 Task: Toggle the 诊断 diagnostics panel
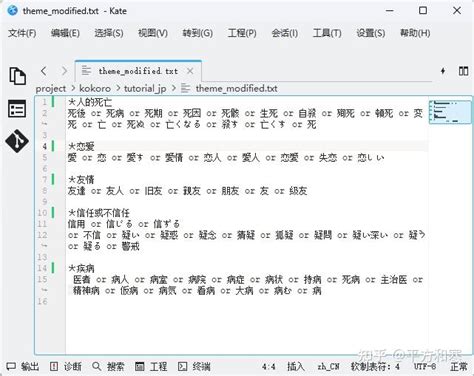(66, 367)
